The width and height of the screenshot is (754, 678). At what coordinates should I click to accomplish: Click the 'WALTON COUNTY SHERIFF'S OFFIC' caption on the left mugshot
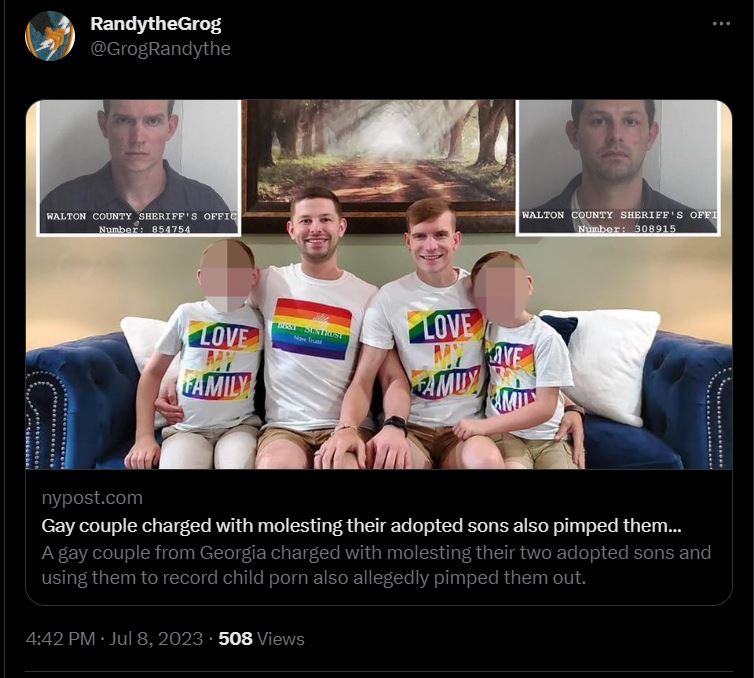141,216
